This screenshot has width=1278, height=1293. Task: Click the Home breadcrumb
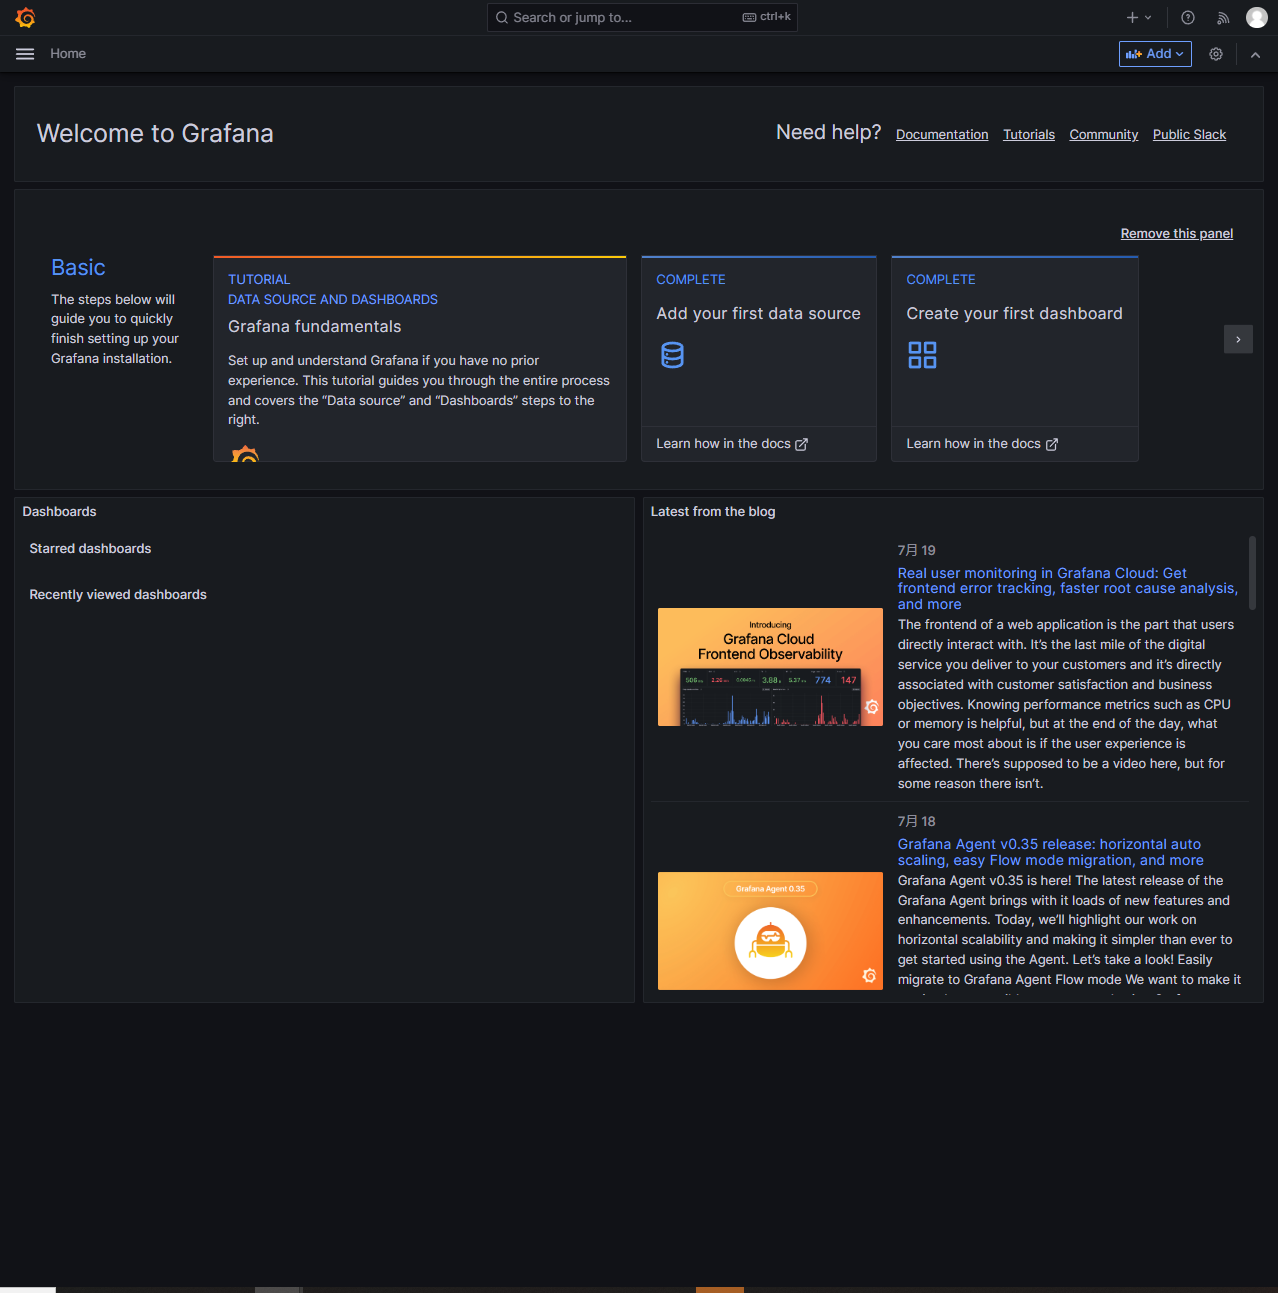[68, 54]
